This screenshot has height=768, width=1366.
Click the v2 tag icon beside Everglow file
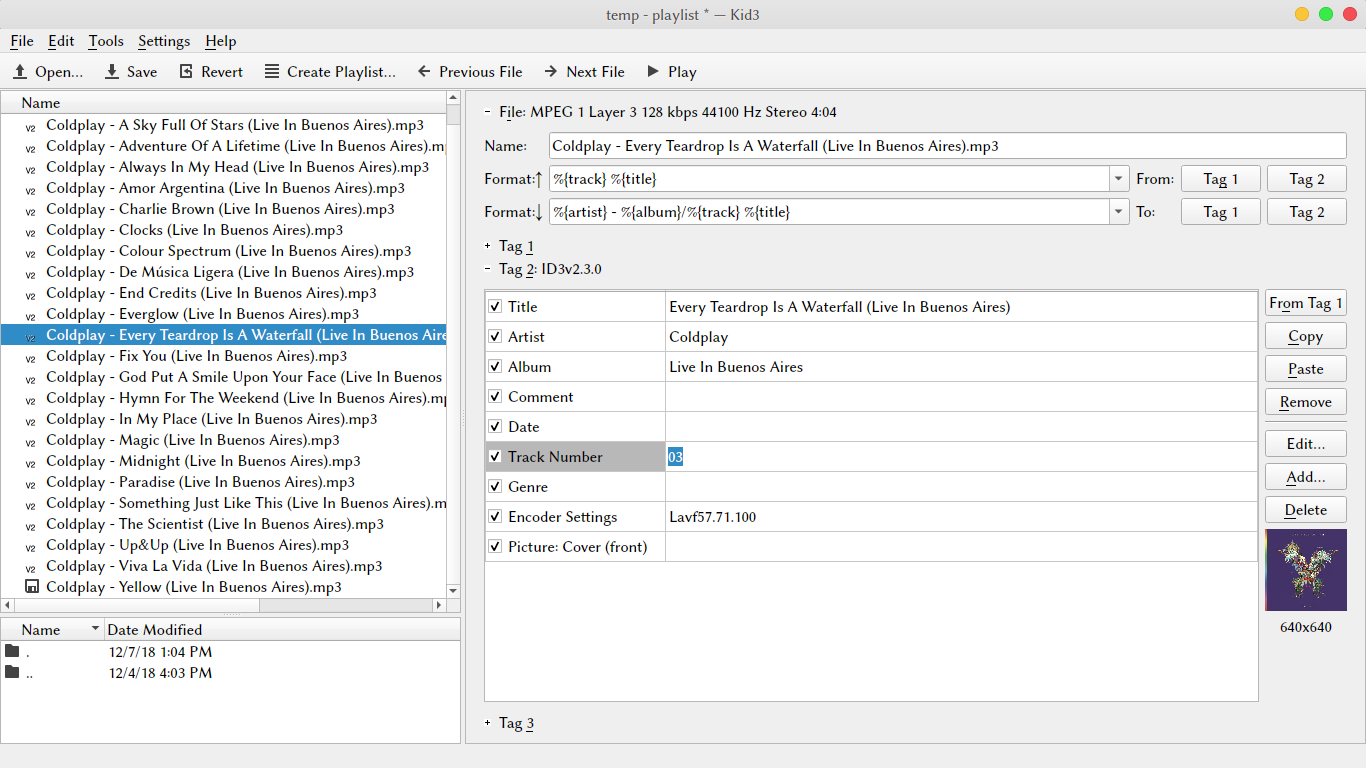pos(31,316)
